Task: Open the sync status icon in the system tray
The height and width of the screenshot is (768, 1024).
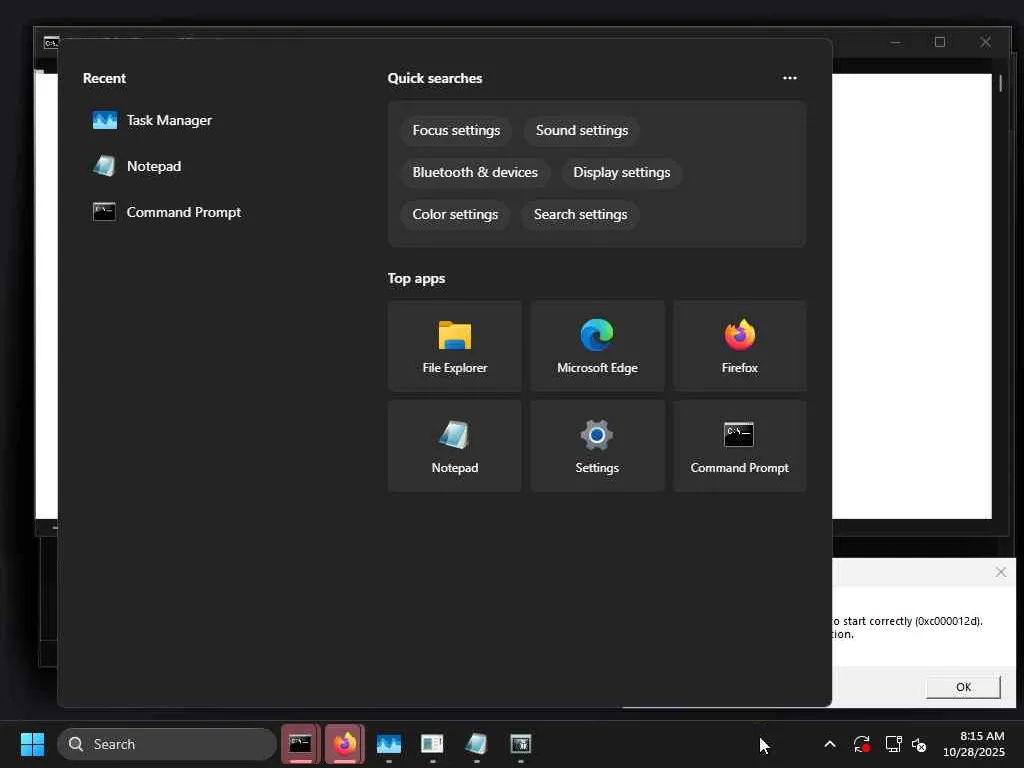Action: coord(861,744)
